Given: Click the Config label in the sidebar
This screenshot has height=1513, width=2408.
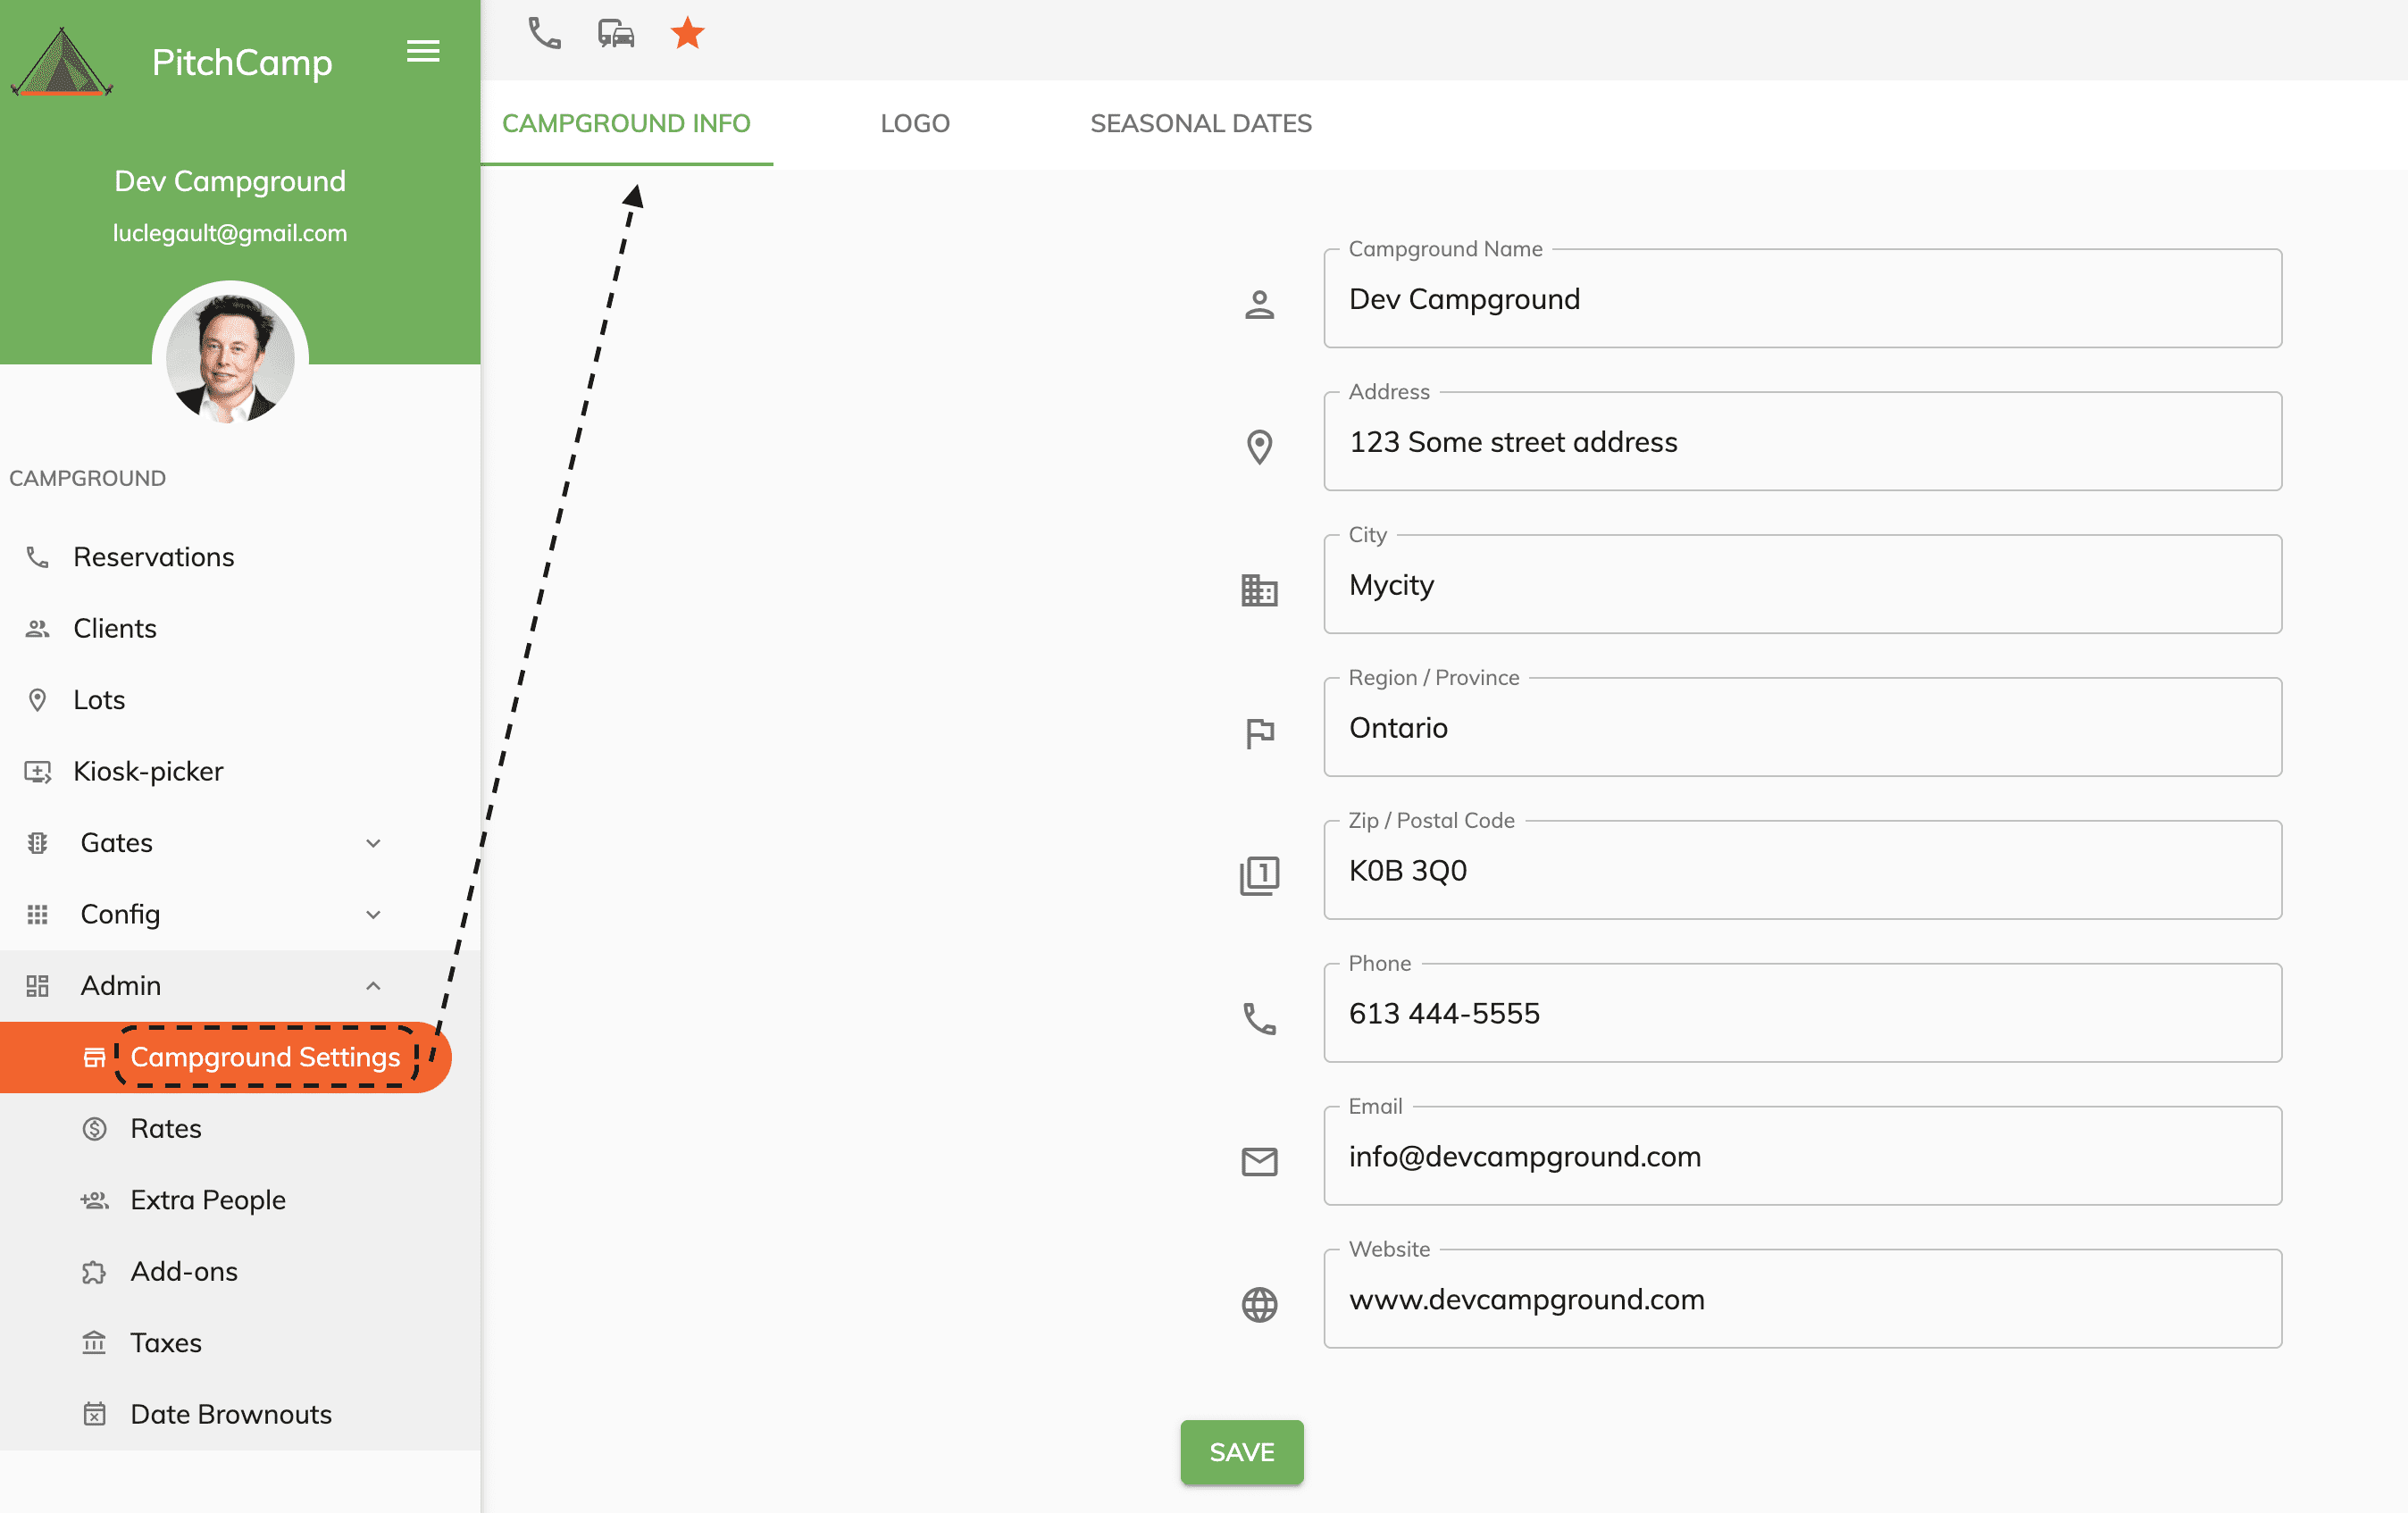Looking at the screenshot, I should 120,915.
